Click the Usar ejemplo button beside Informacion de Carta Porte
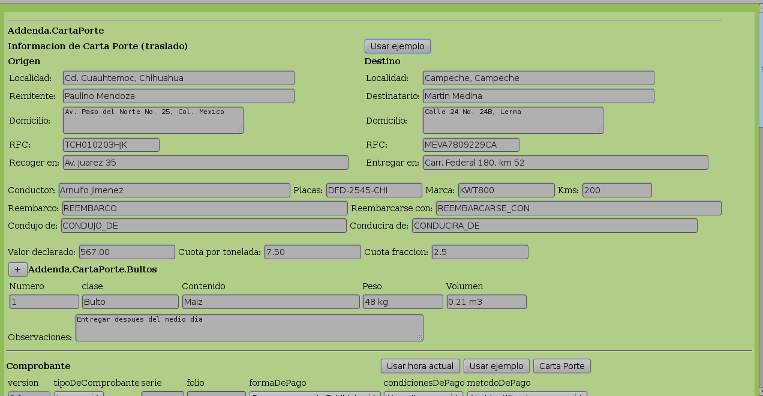Viewport: 763px width, 396px height. [x=397, y=46]
